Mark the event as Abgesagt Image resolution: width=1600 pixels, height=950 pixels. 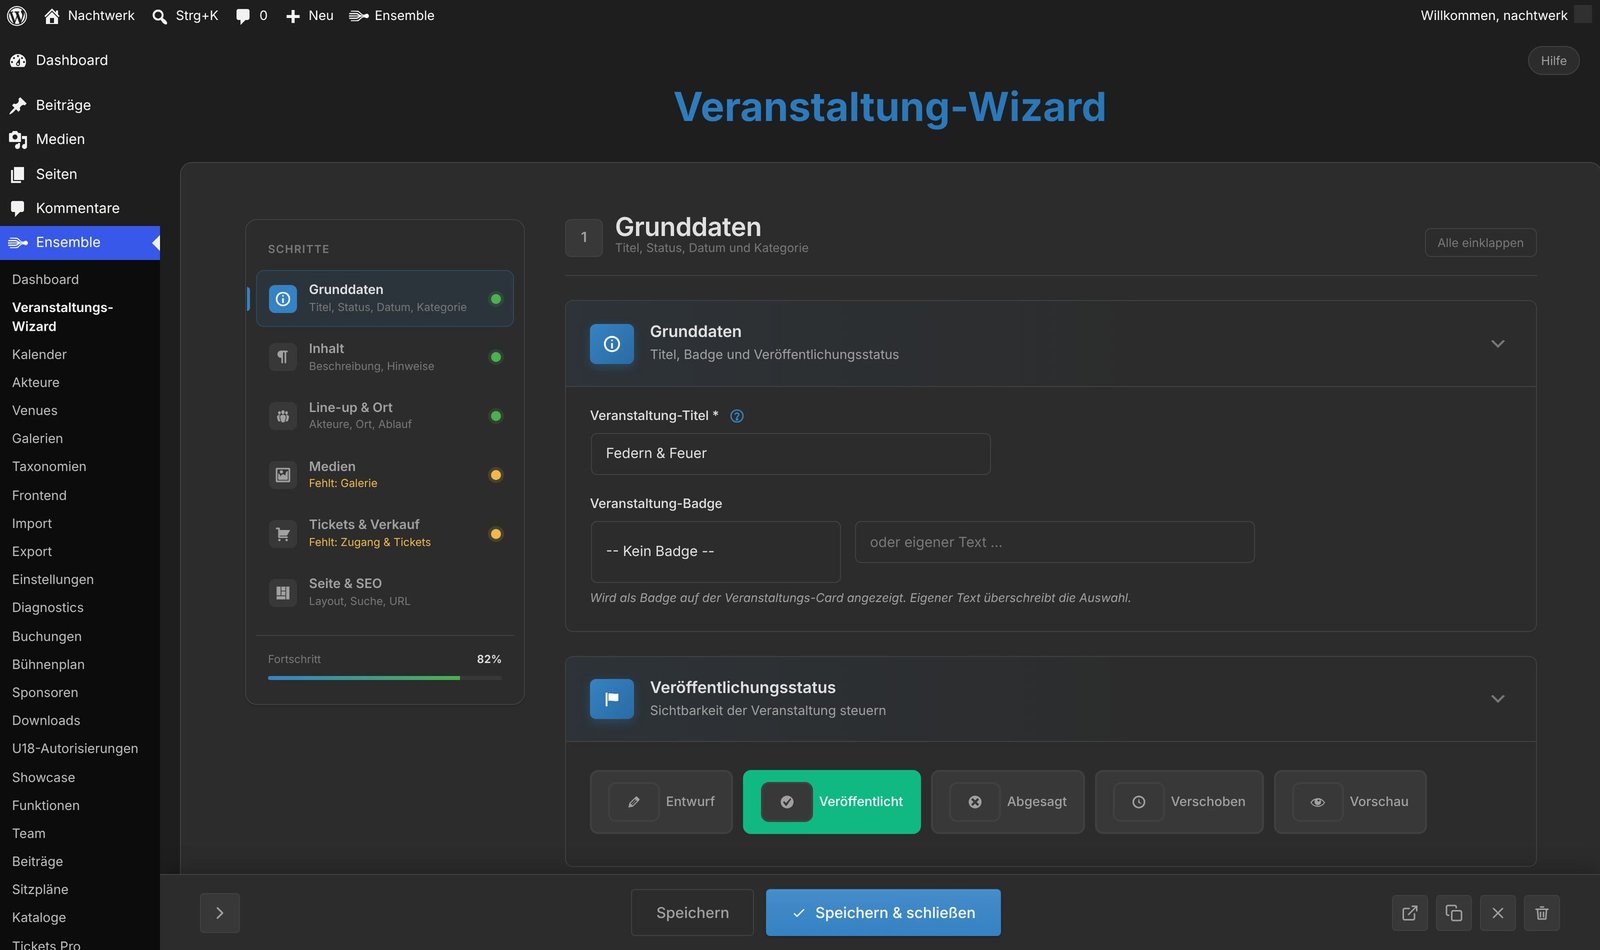(1008, 802)
